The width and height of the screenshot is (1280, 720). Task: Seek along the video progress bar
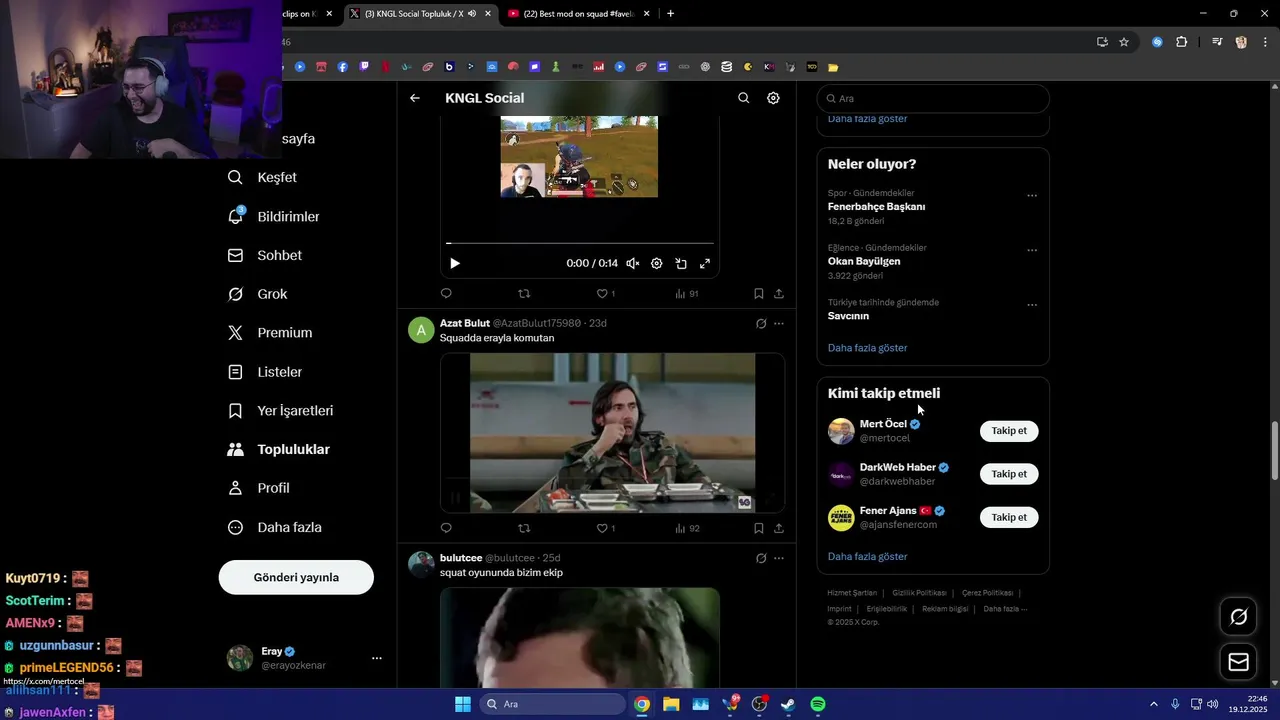[580, 243]
